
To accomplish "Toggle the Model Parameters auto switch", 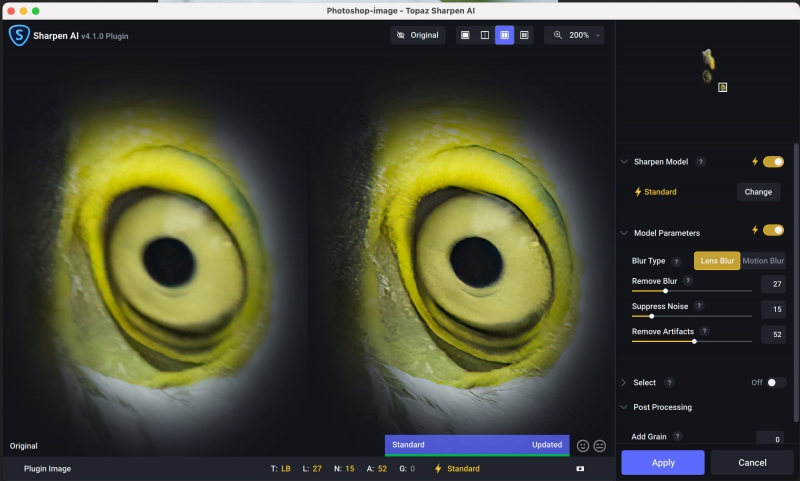I will coord(773,230).
